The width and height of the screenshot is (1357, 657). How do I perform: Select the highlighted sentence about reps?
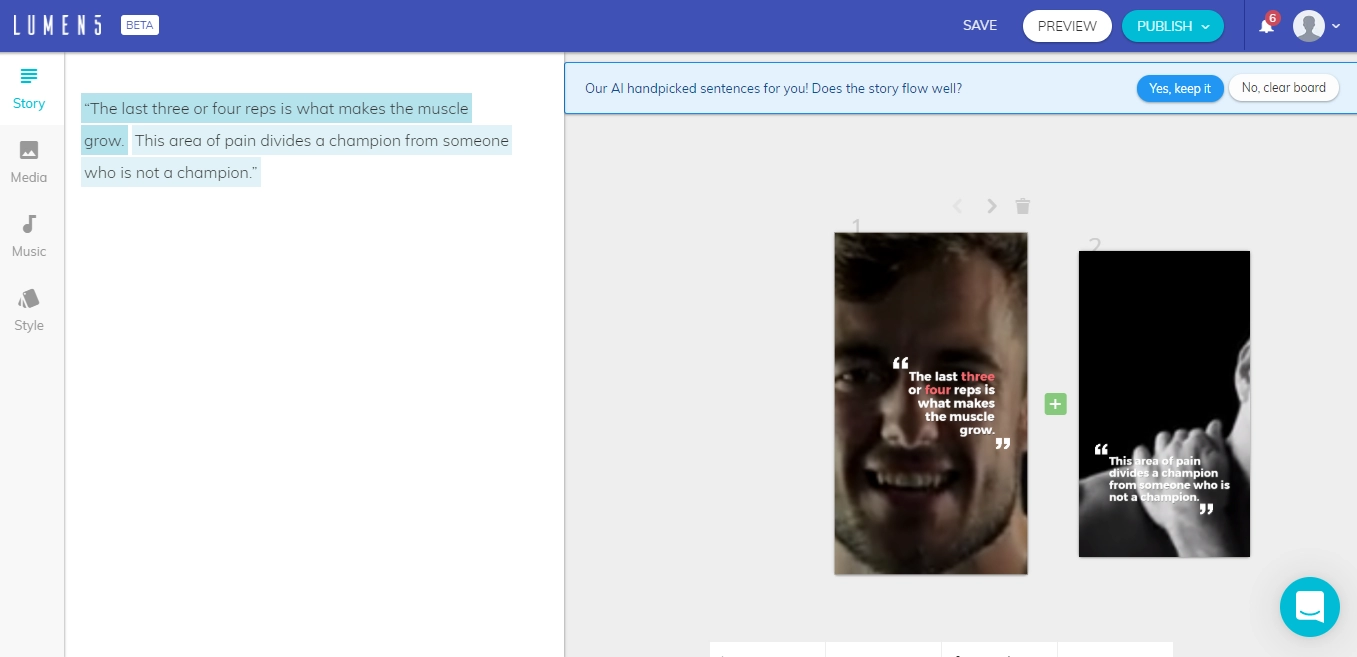276,124
